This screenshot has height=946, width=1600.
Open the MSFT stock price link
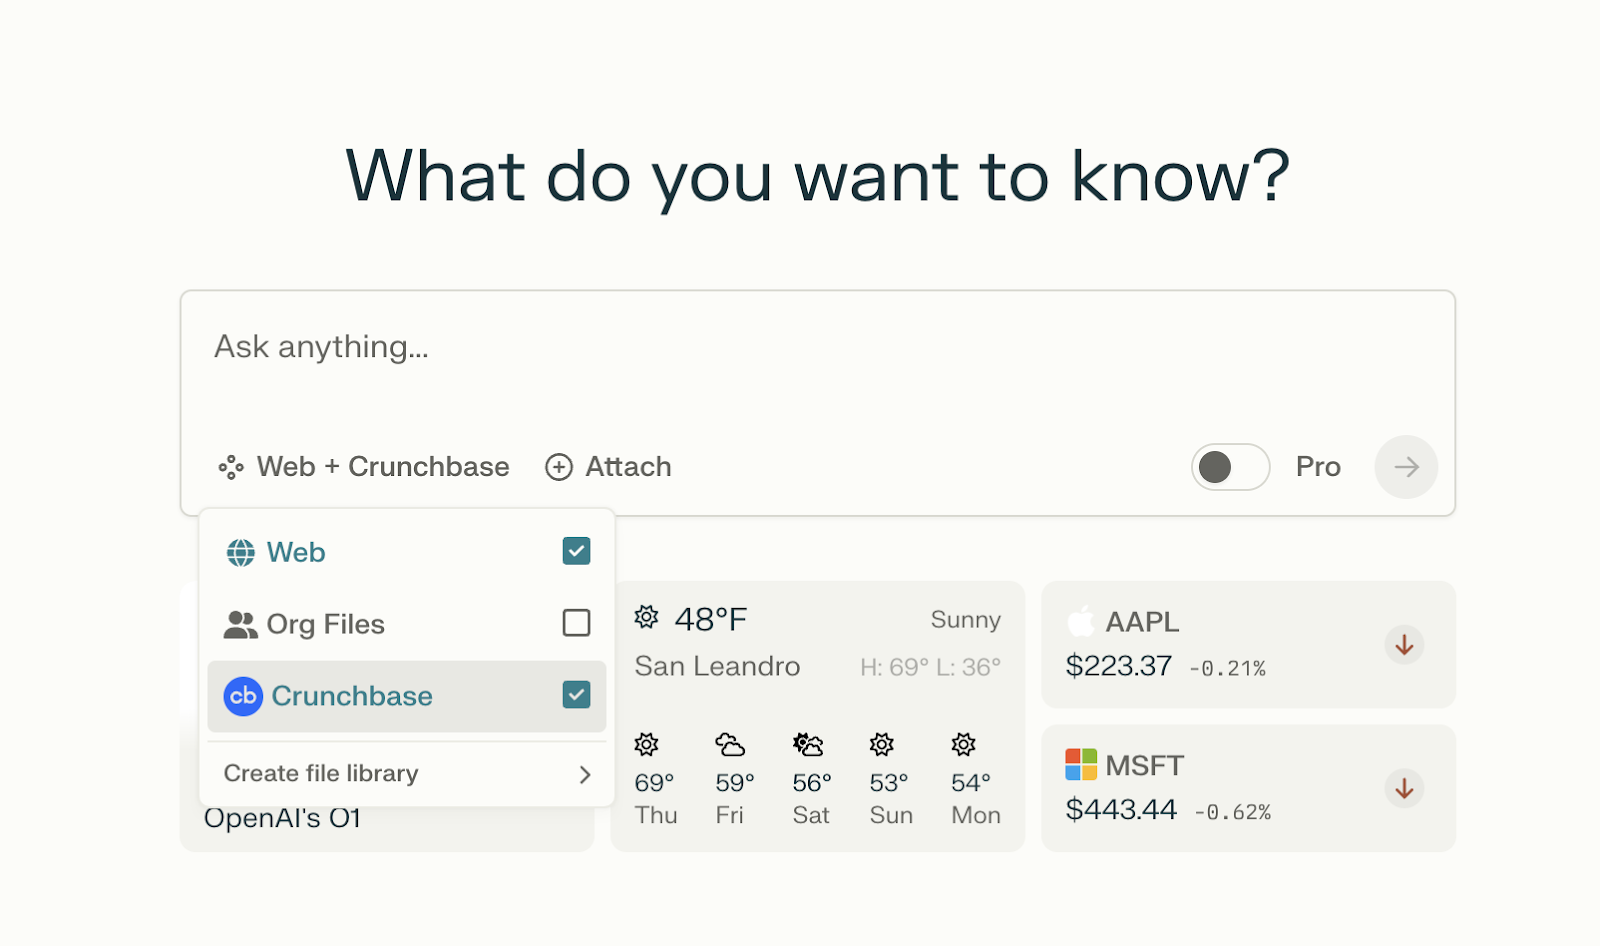(x=1120, y=809)
